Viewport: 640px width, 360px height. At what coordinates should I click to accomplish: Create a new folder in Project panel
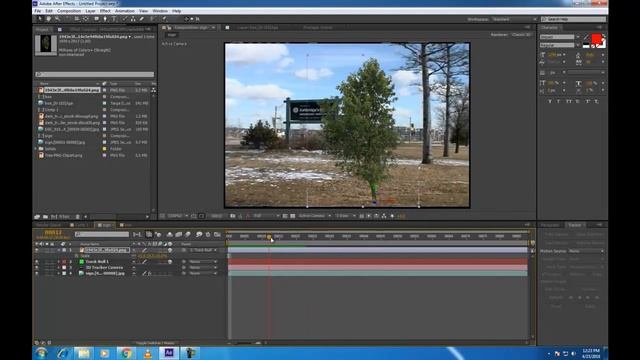(45, 217)
